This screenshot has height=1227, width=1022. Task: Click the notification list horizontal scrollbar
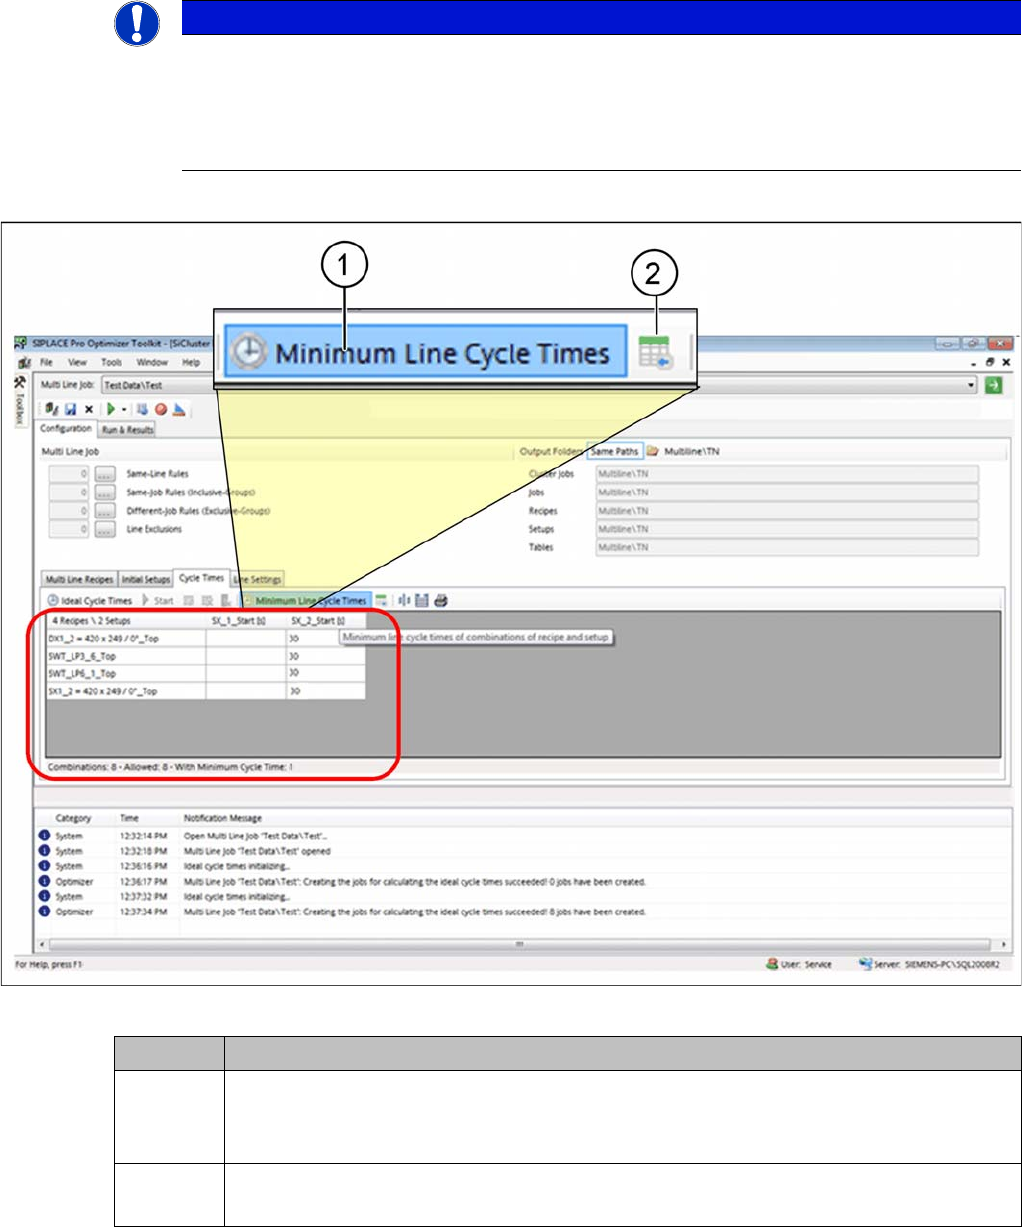coord(521,944)
